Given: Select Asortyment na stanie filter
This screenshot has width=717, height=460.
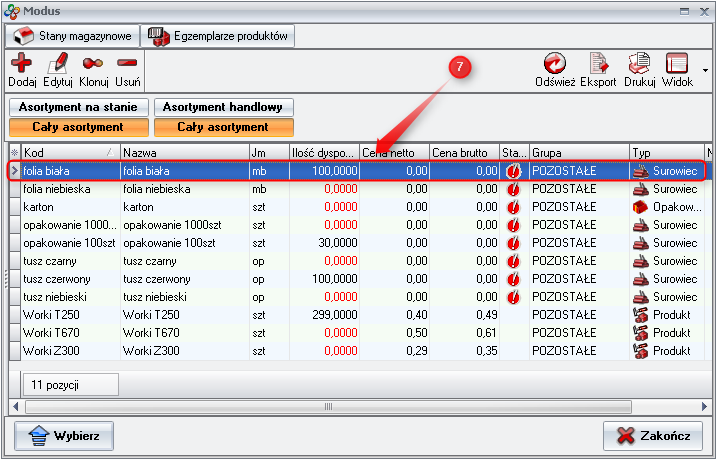Looking at the screenshot, I should click(x=78, y=107).
